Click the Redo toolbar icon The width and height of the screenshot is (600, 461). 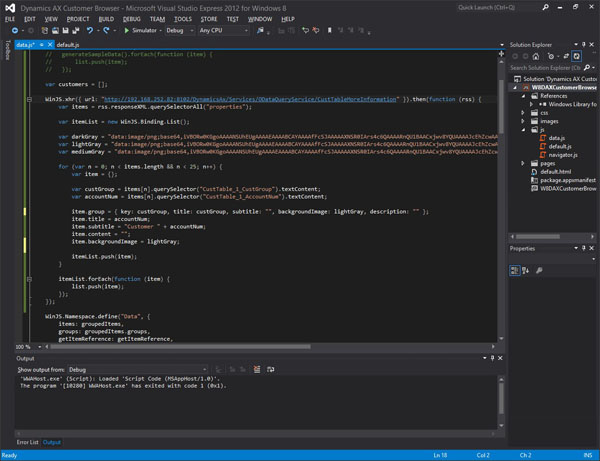pos(106,30)
